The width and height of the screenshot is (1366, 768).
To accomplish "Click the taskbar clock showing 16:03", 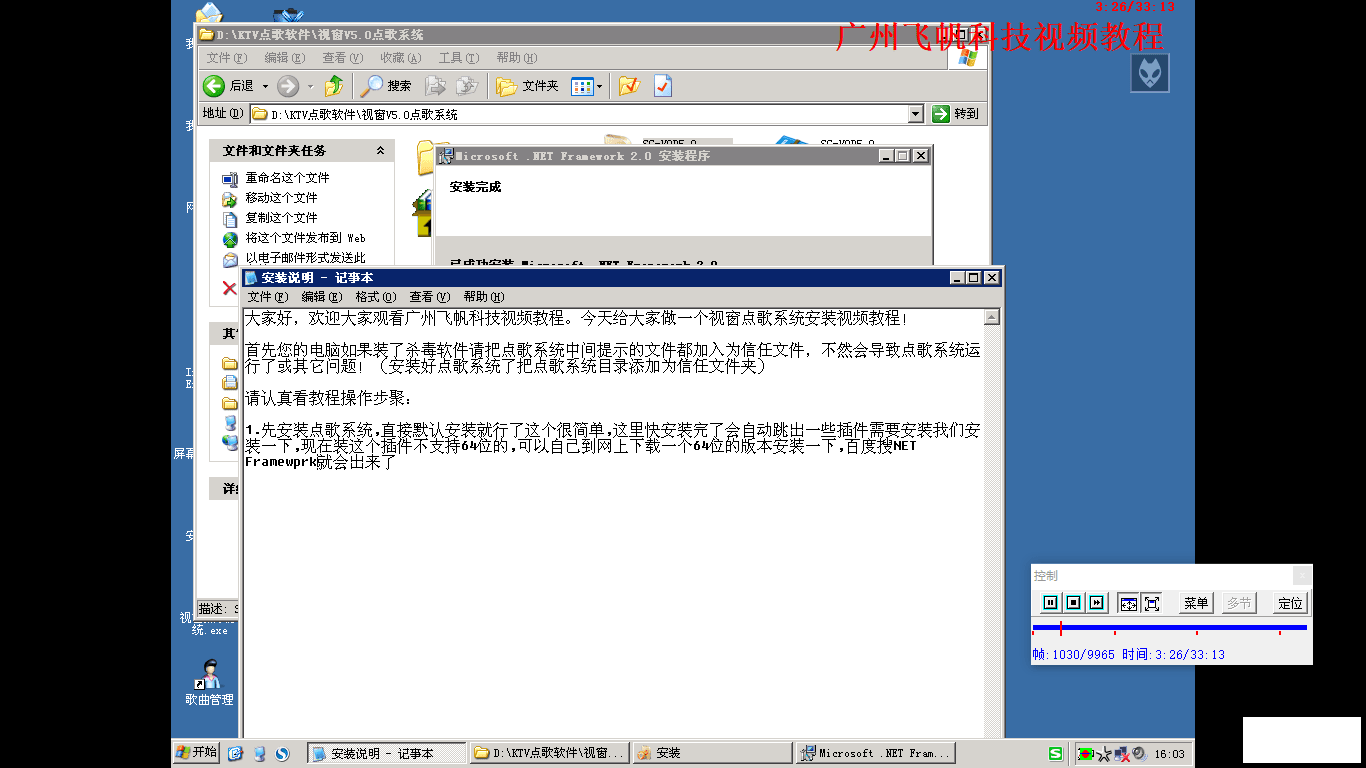I will 1169,754.
